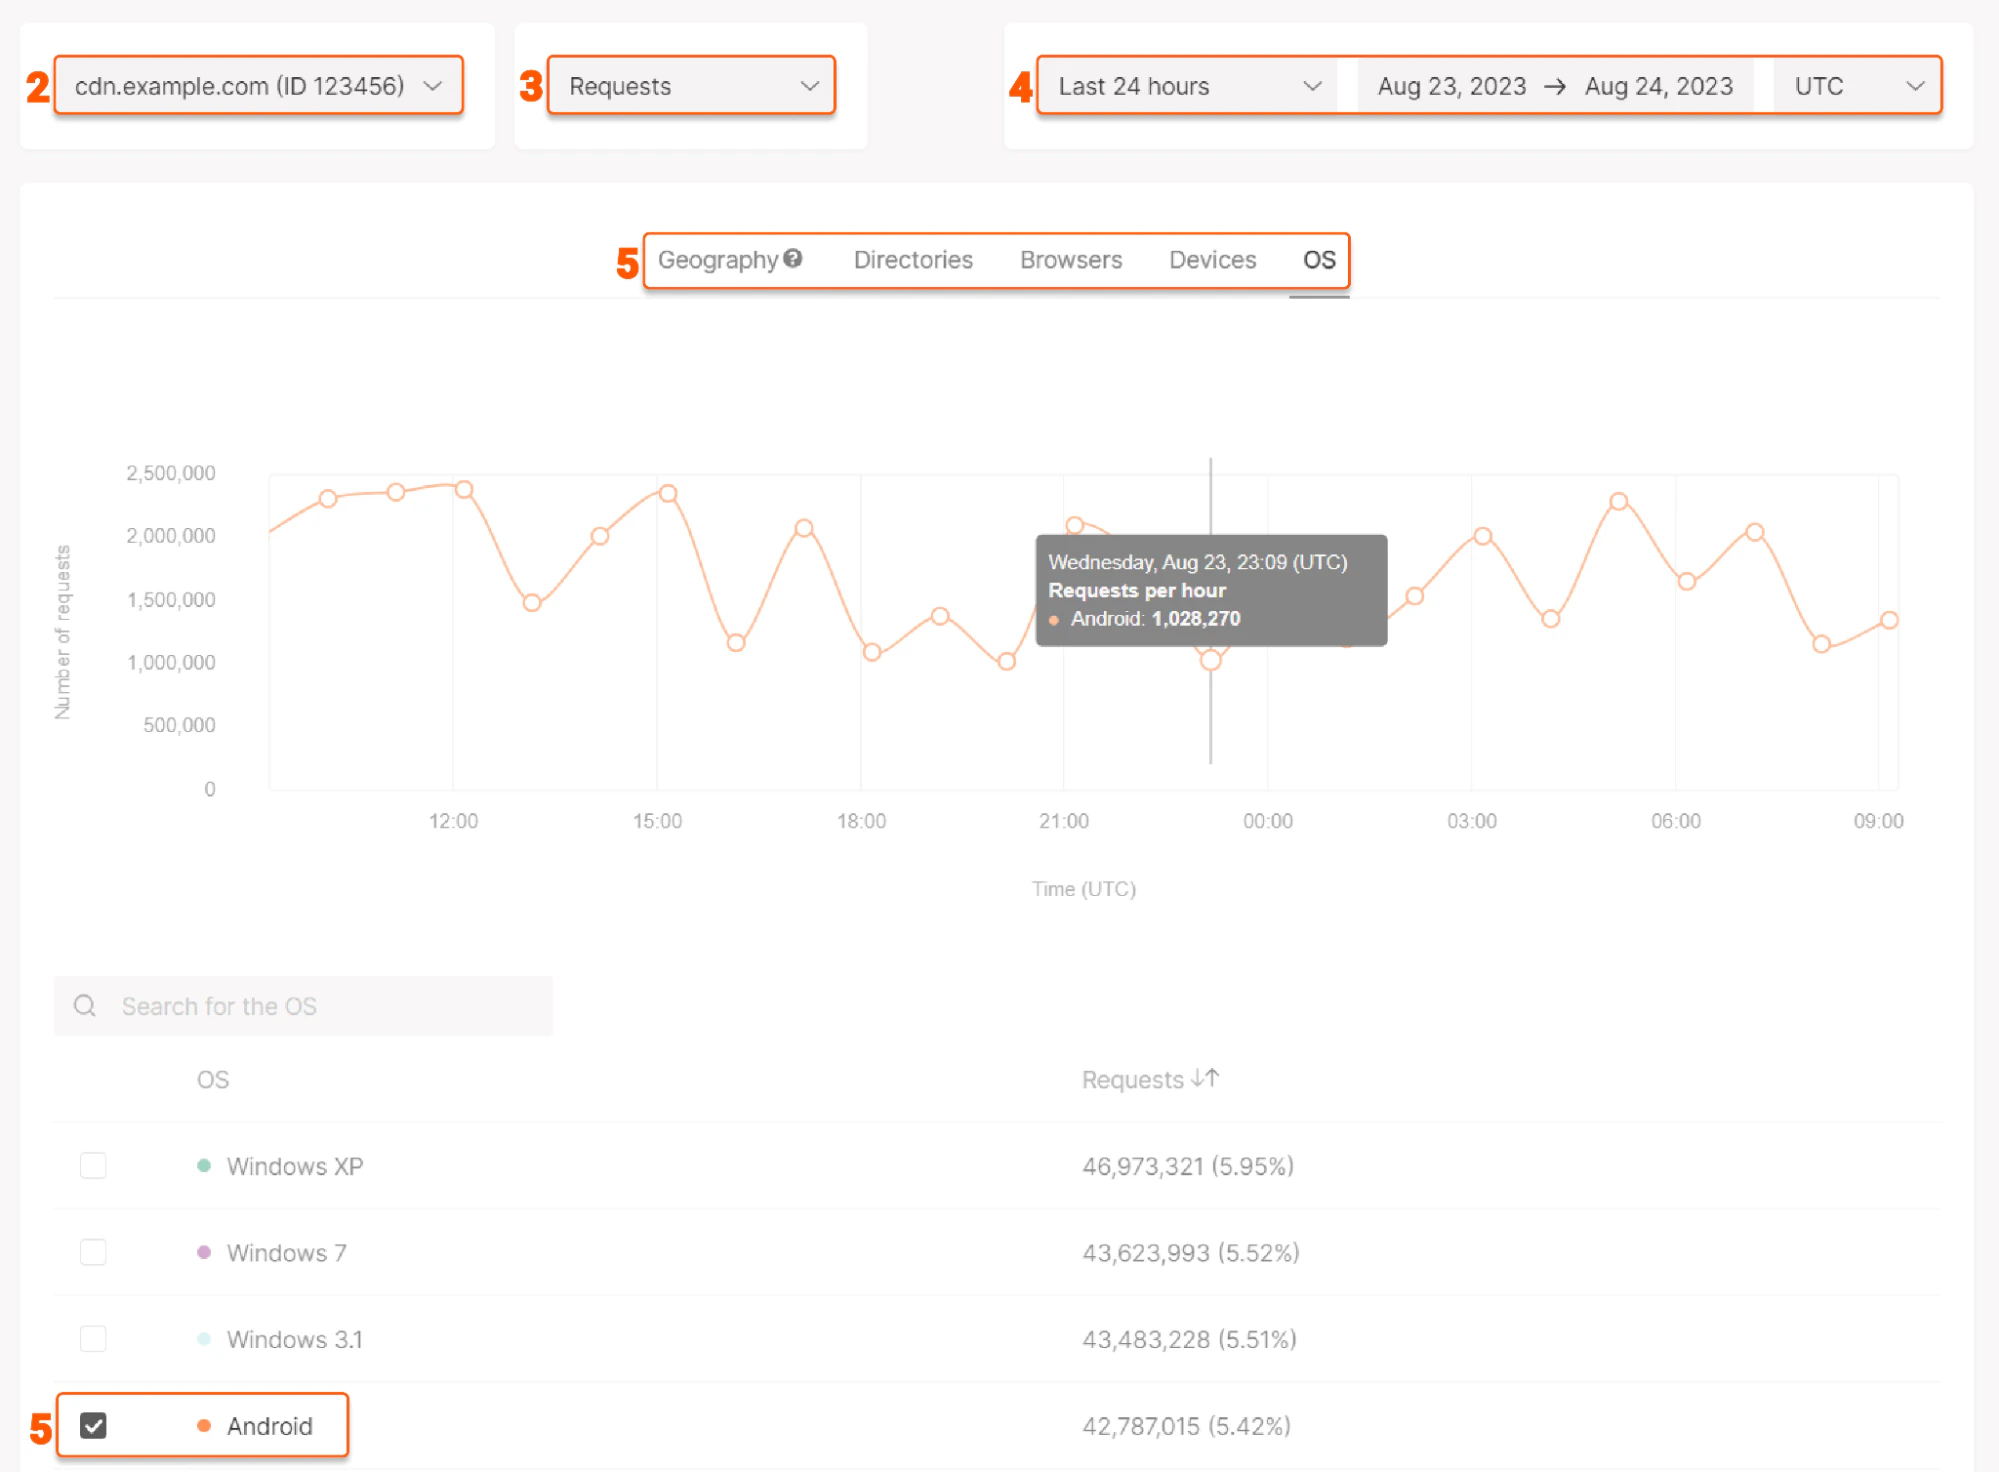Check the Windows XP checkbox
Viewport: 1999px width, 1472px height.
coord(93,1165)
